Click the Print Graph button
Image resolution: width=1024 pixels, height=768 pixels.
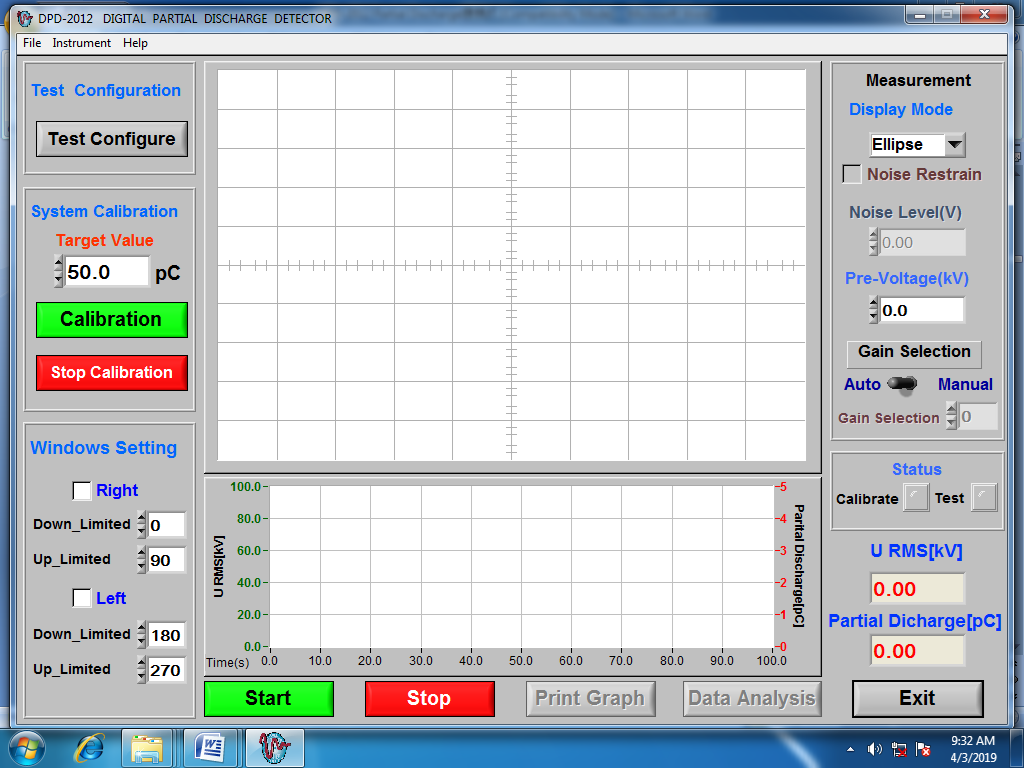coord(590,698)
